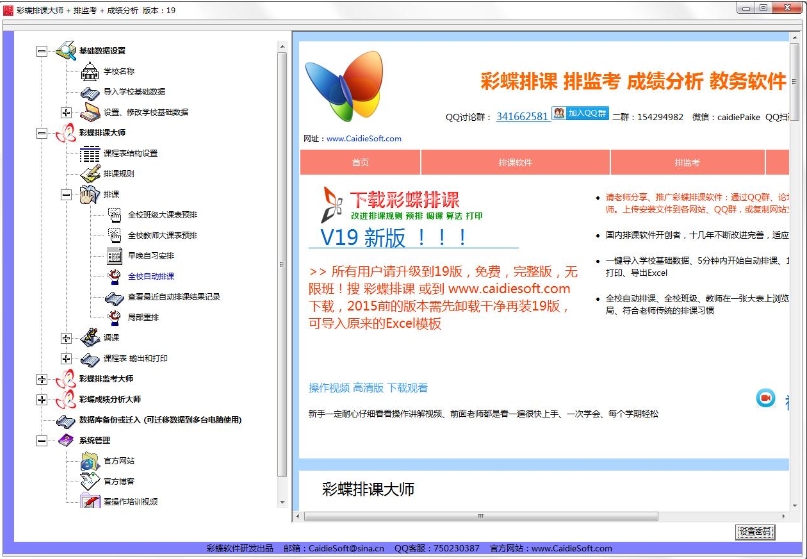Click the app icon in the title bar
Viewport: 807px width, 559px height.
(8, 10)
